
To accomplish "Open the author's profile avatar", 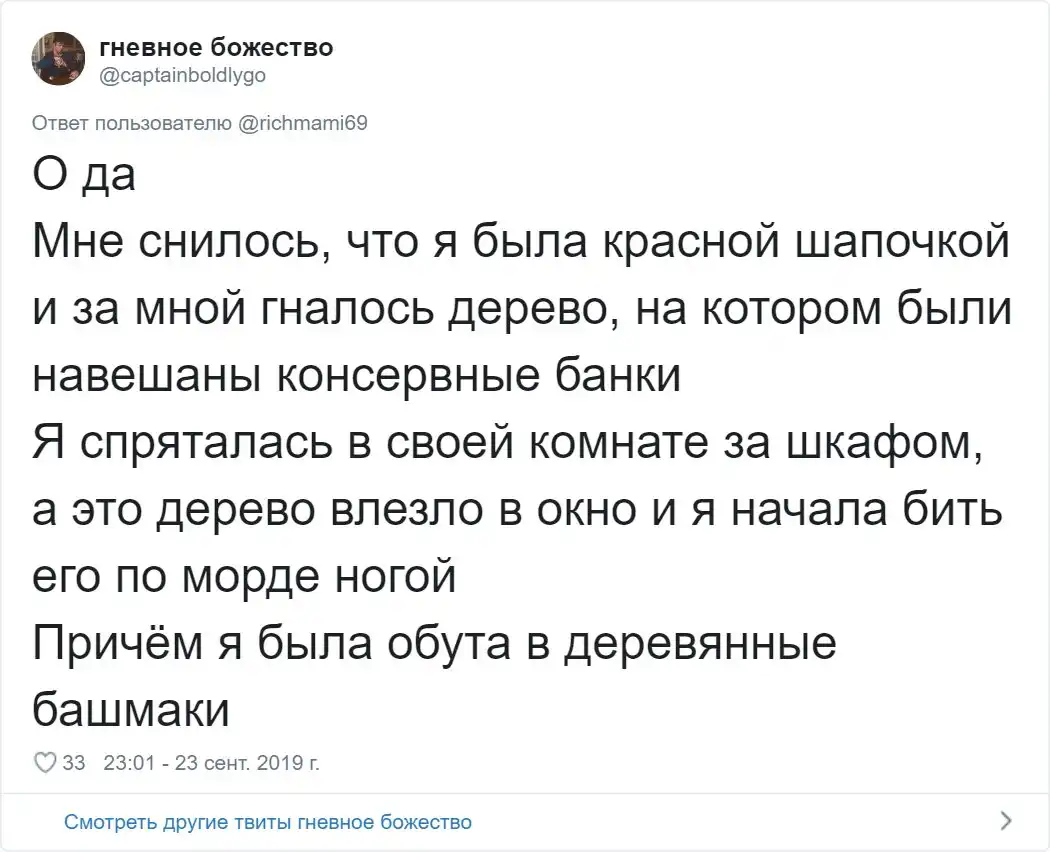I will (59, 59).
